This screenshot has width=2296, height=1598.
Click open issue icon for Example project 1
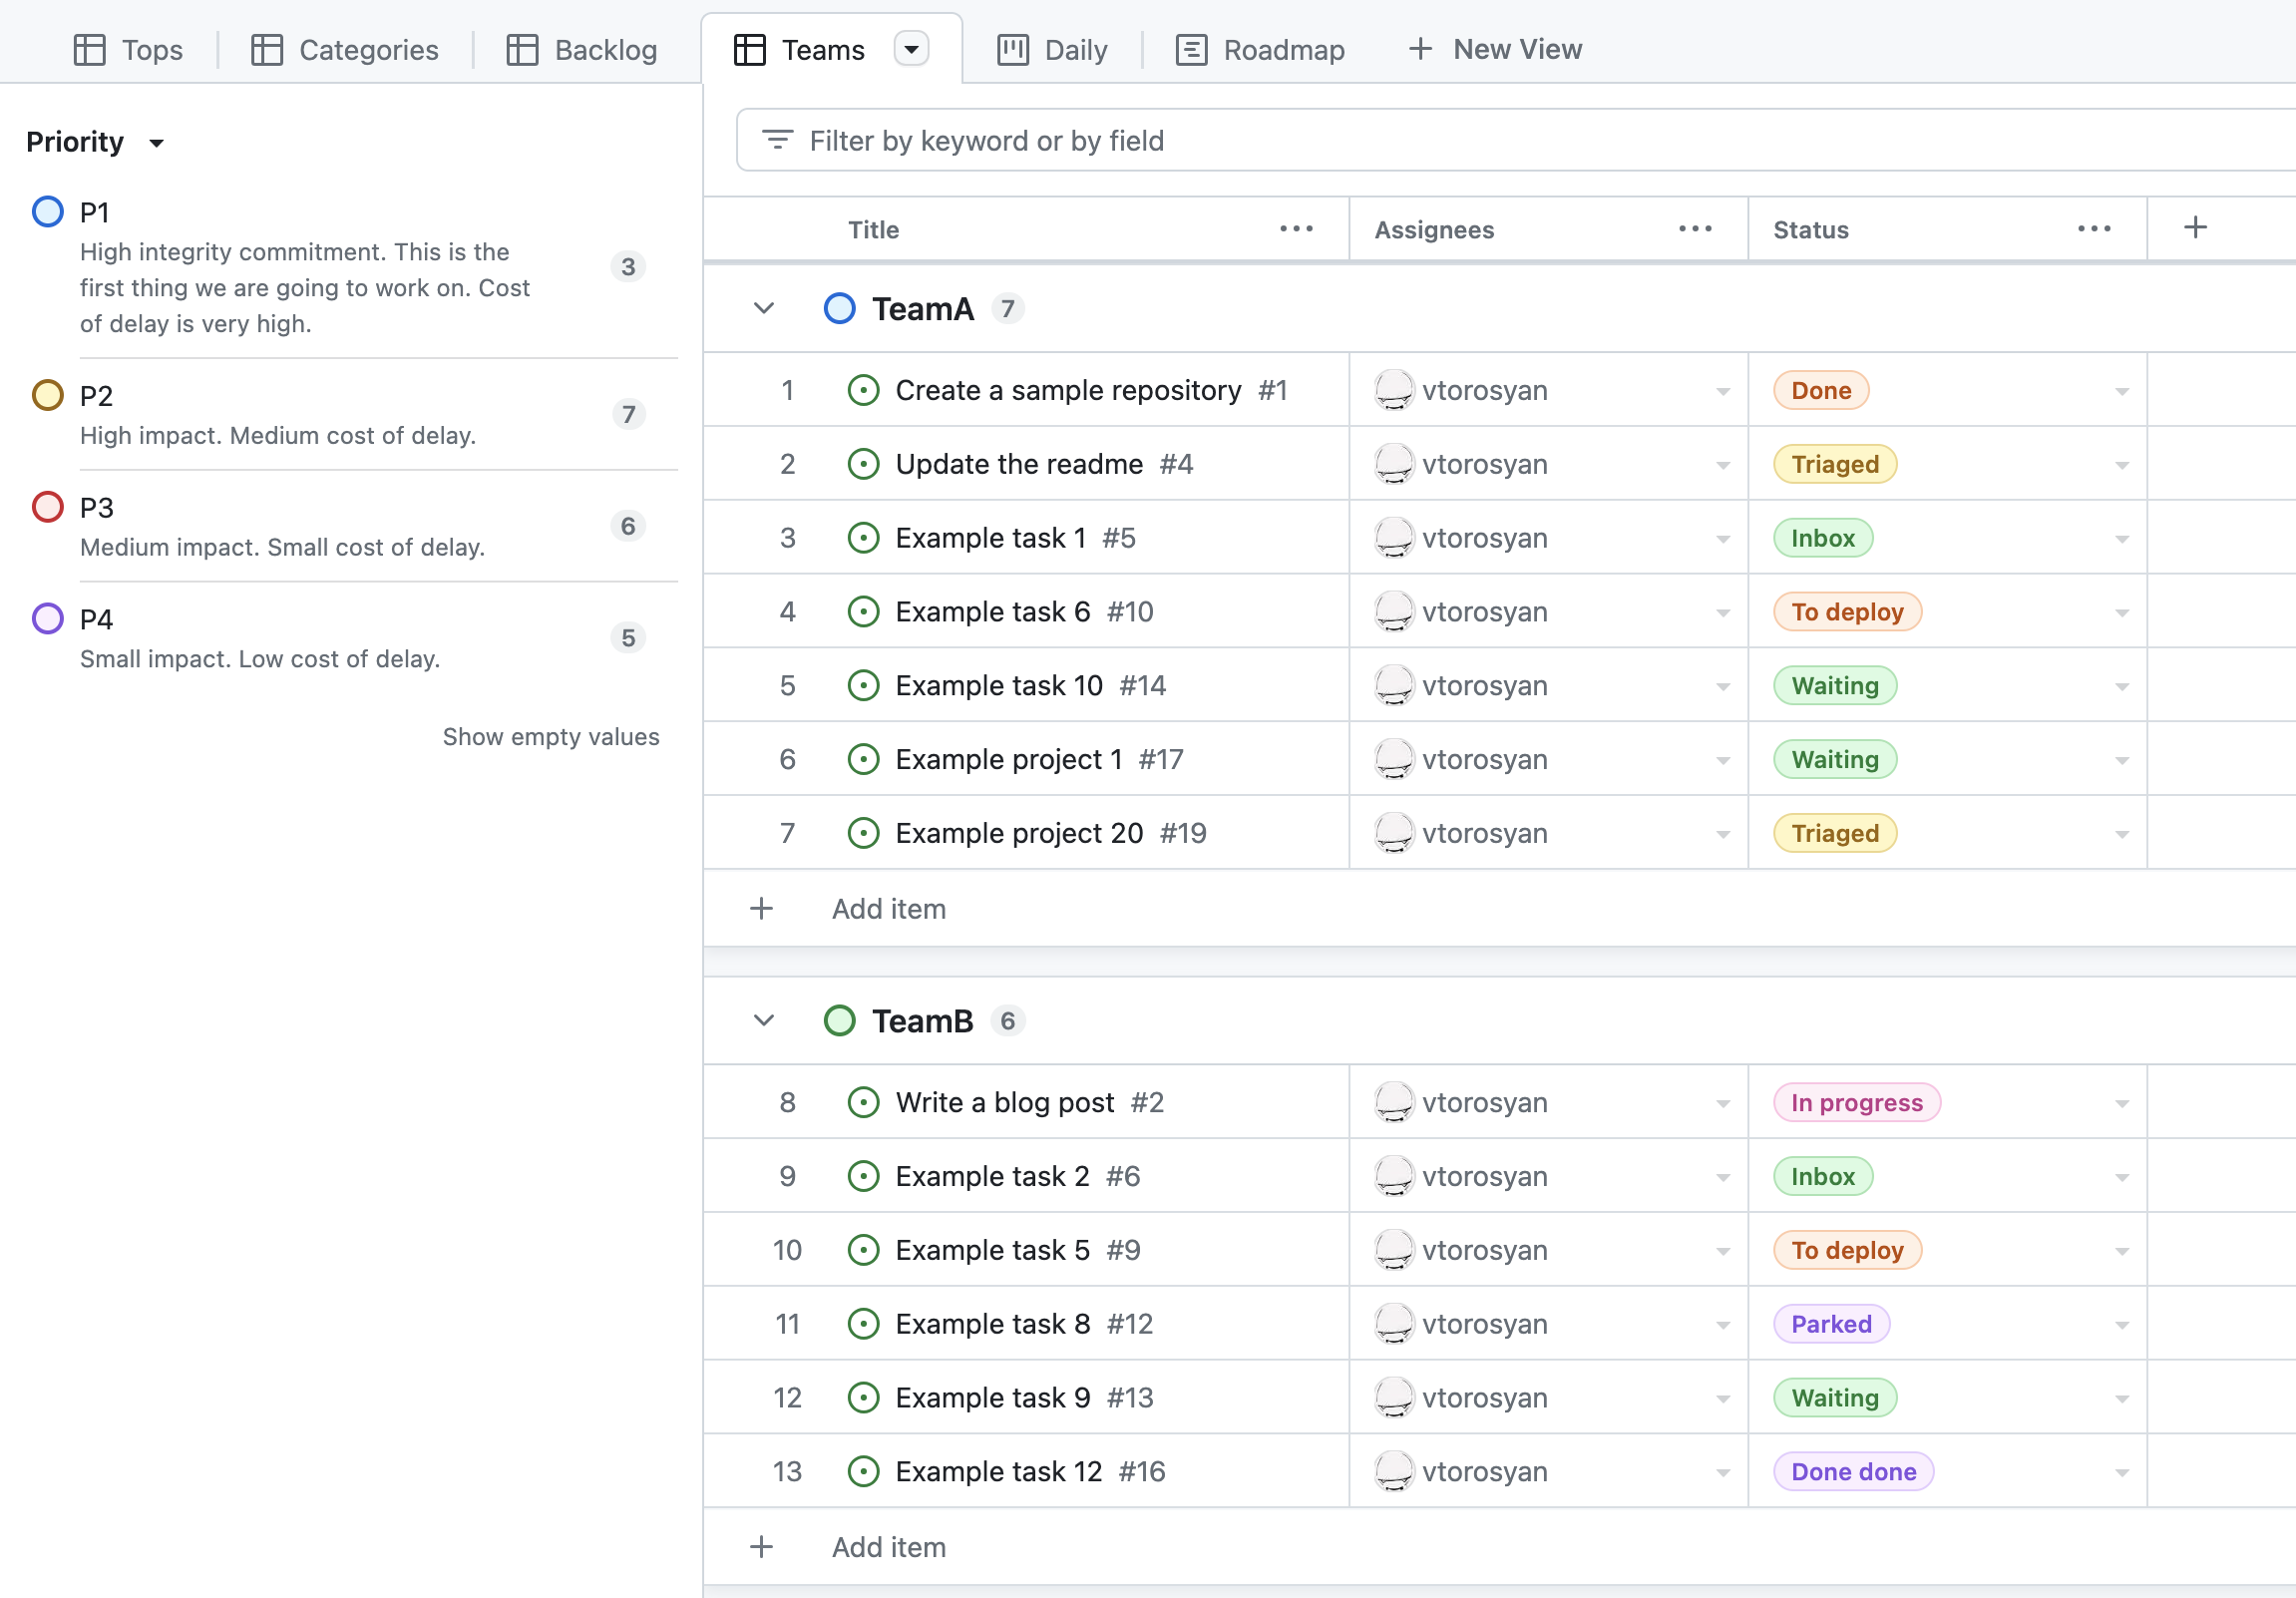(x=863, y=760)
